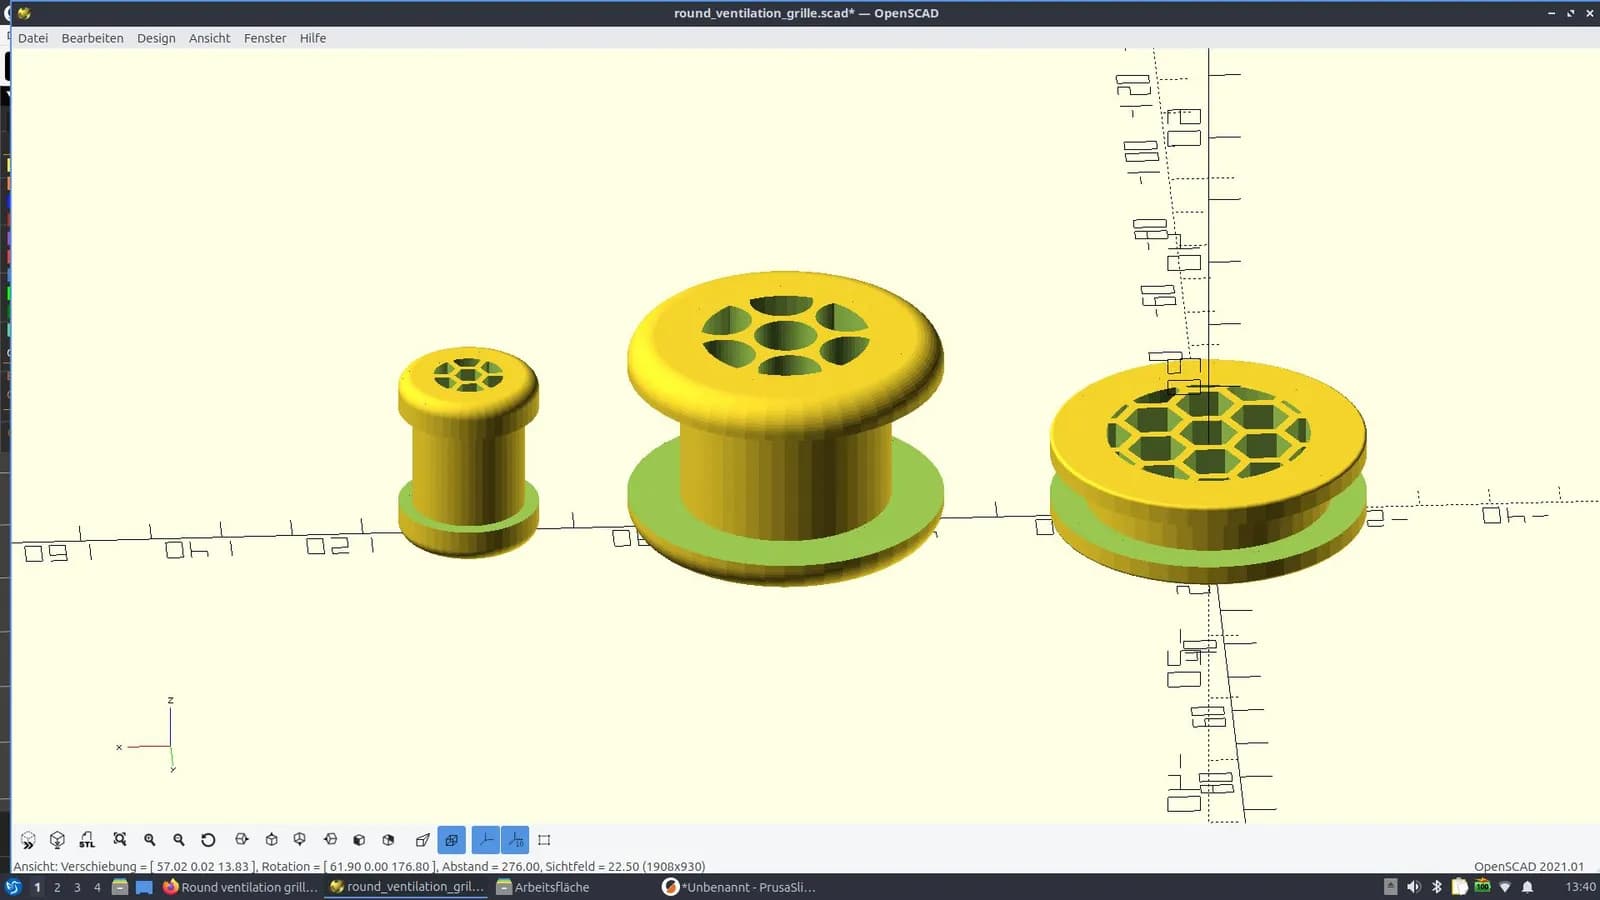
Task: Select the round_ventilation_gril OpenSCAD taskbar entry
Action: coord(407,887)
